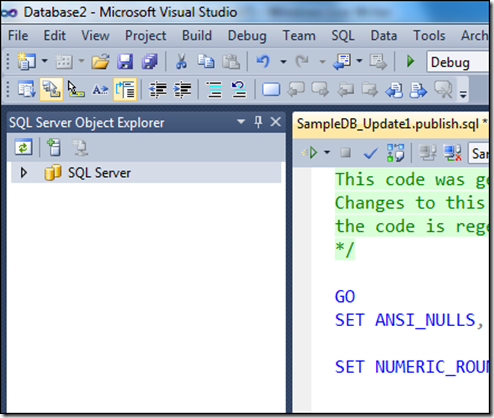Clear all bookmarks icon
The width and height of the screenshot is (494, 418).
[x=443, y=90]
